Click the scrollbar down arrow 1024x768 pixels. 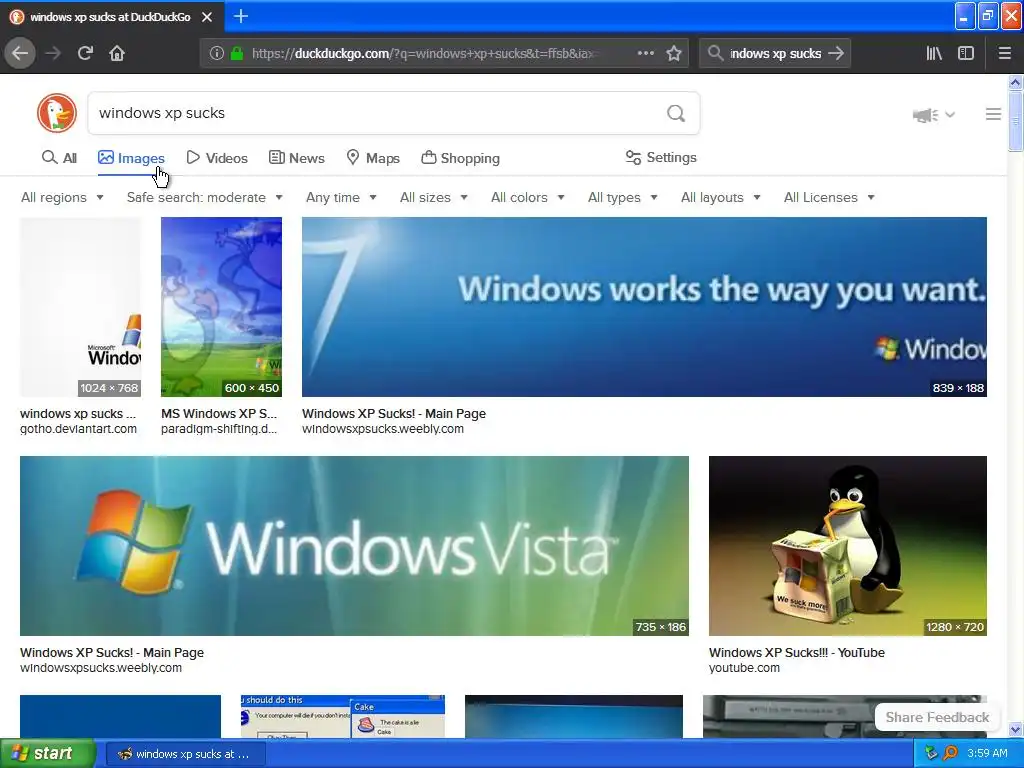click(x=1015, y=729)
